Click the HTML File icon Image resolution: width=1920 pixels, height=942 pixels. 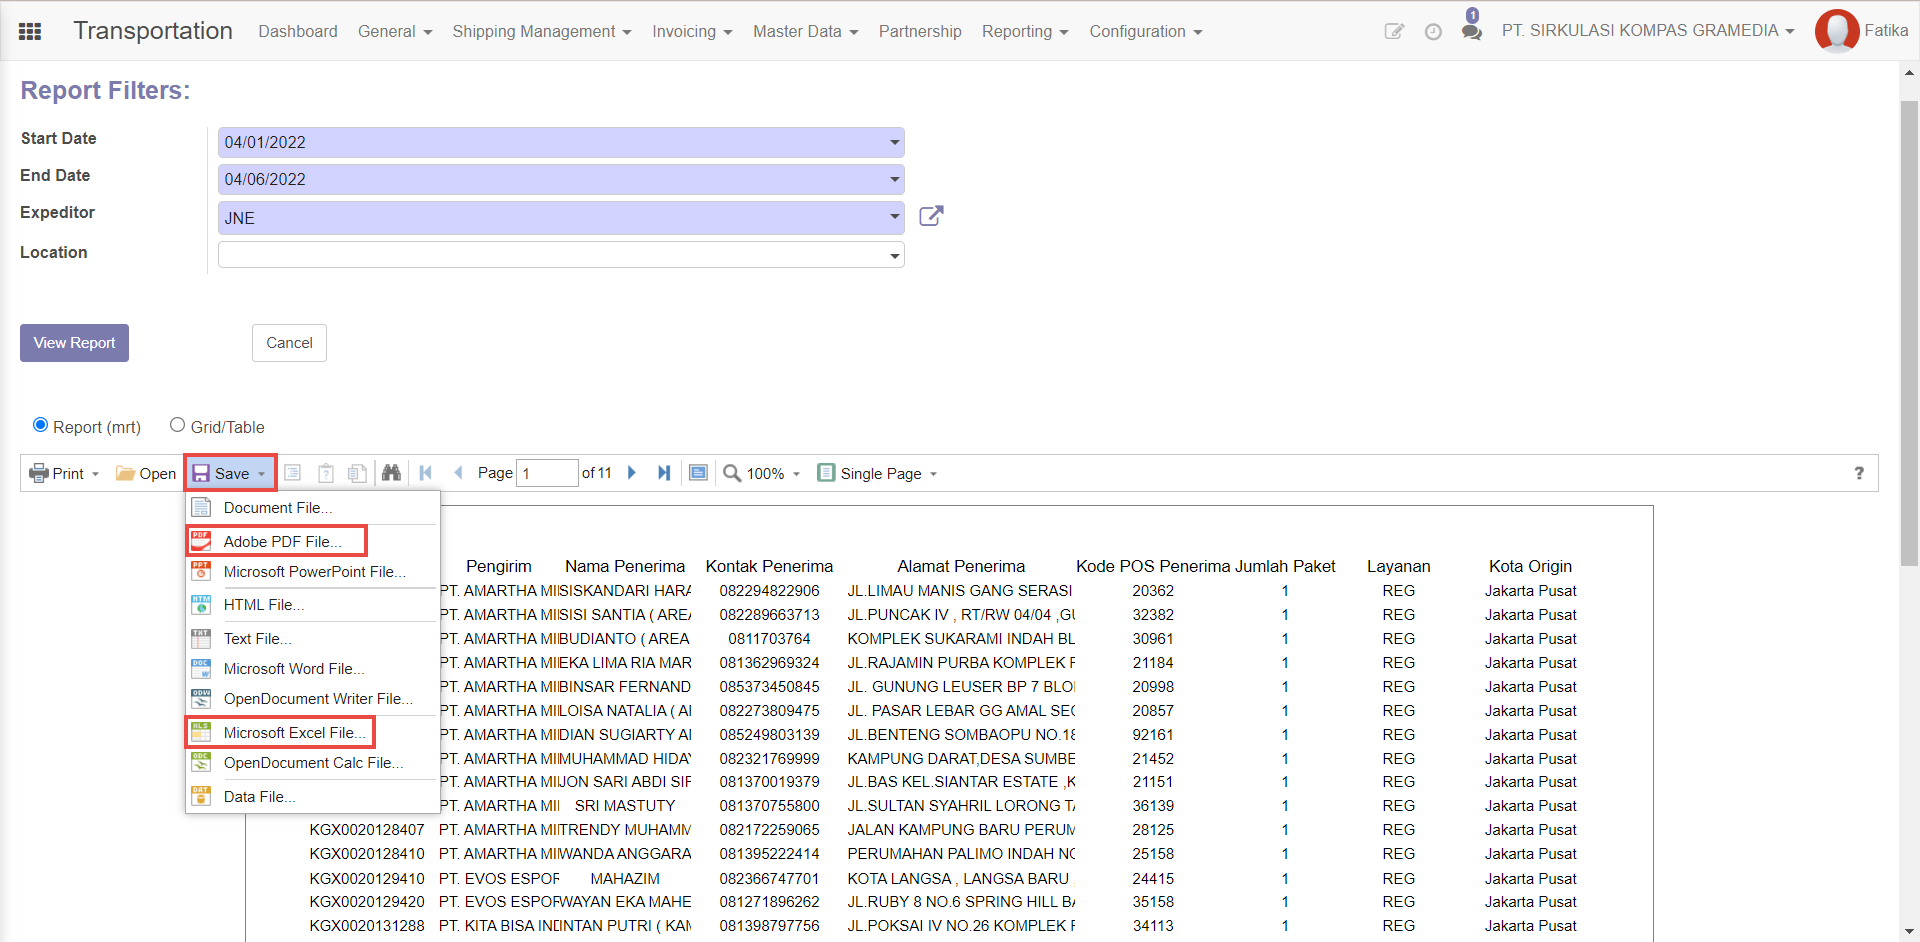(x=201, y=604)
